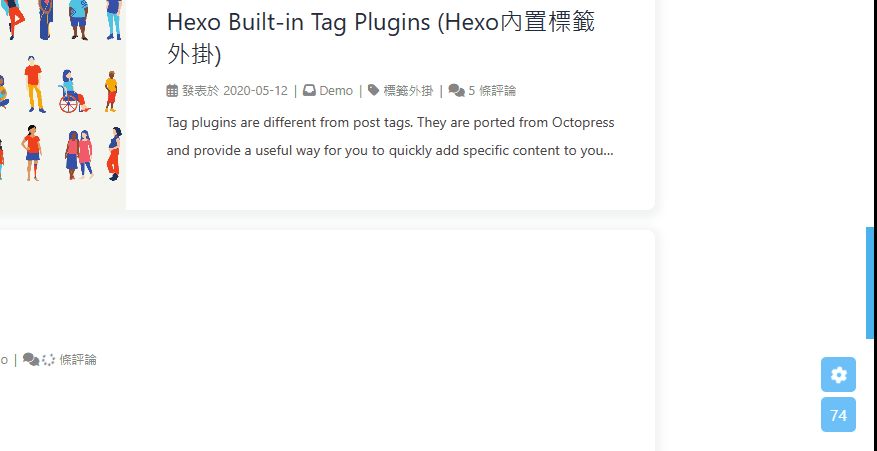Click the inbox icon before Demo
The width and height of the screenshot is (877, 451).
310,91
